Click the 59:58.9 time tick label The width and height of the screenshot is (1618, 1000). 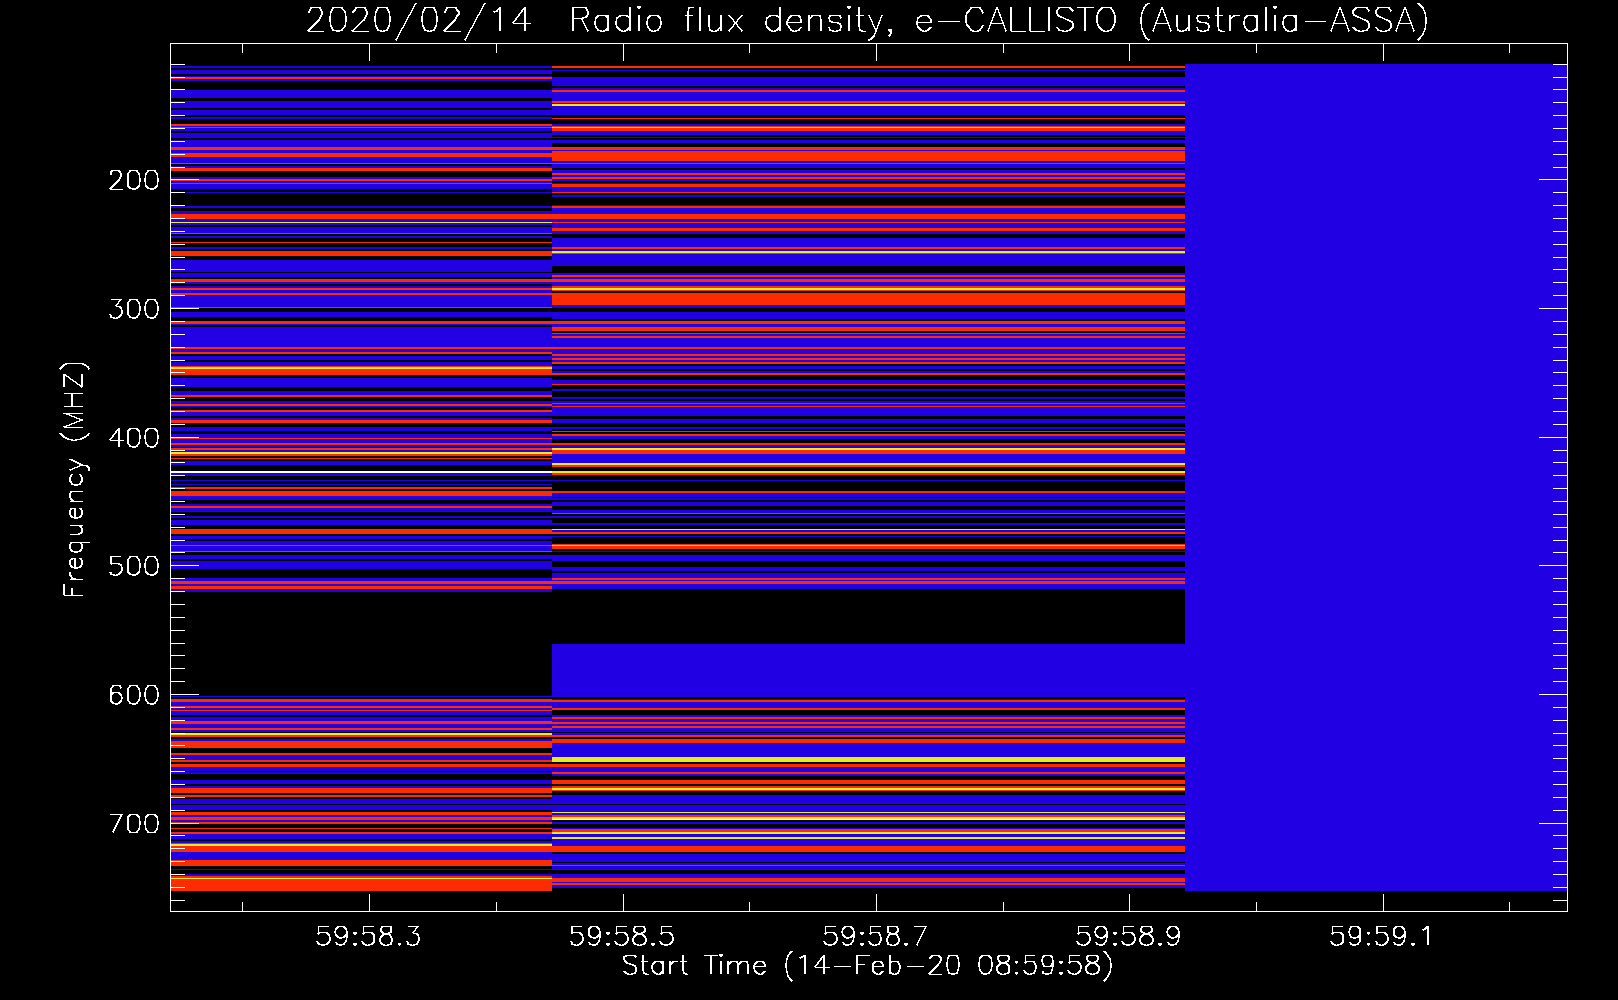1128,937
